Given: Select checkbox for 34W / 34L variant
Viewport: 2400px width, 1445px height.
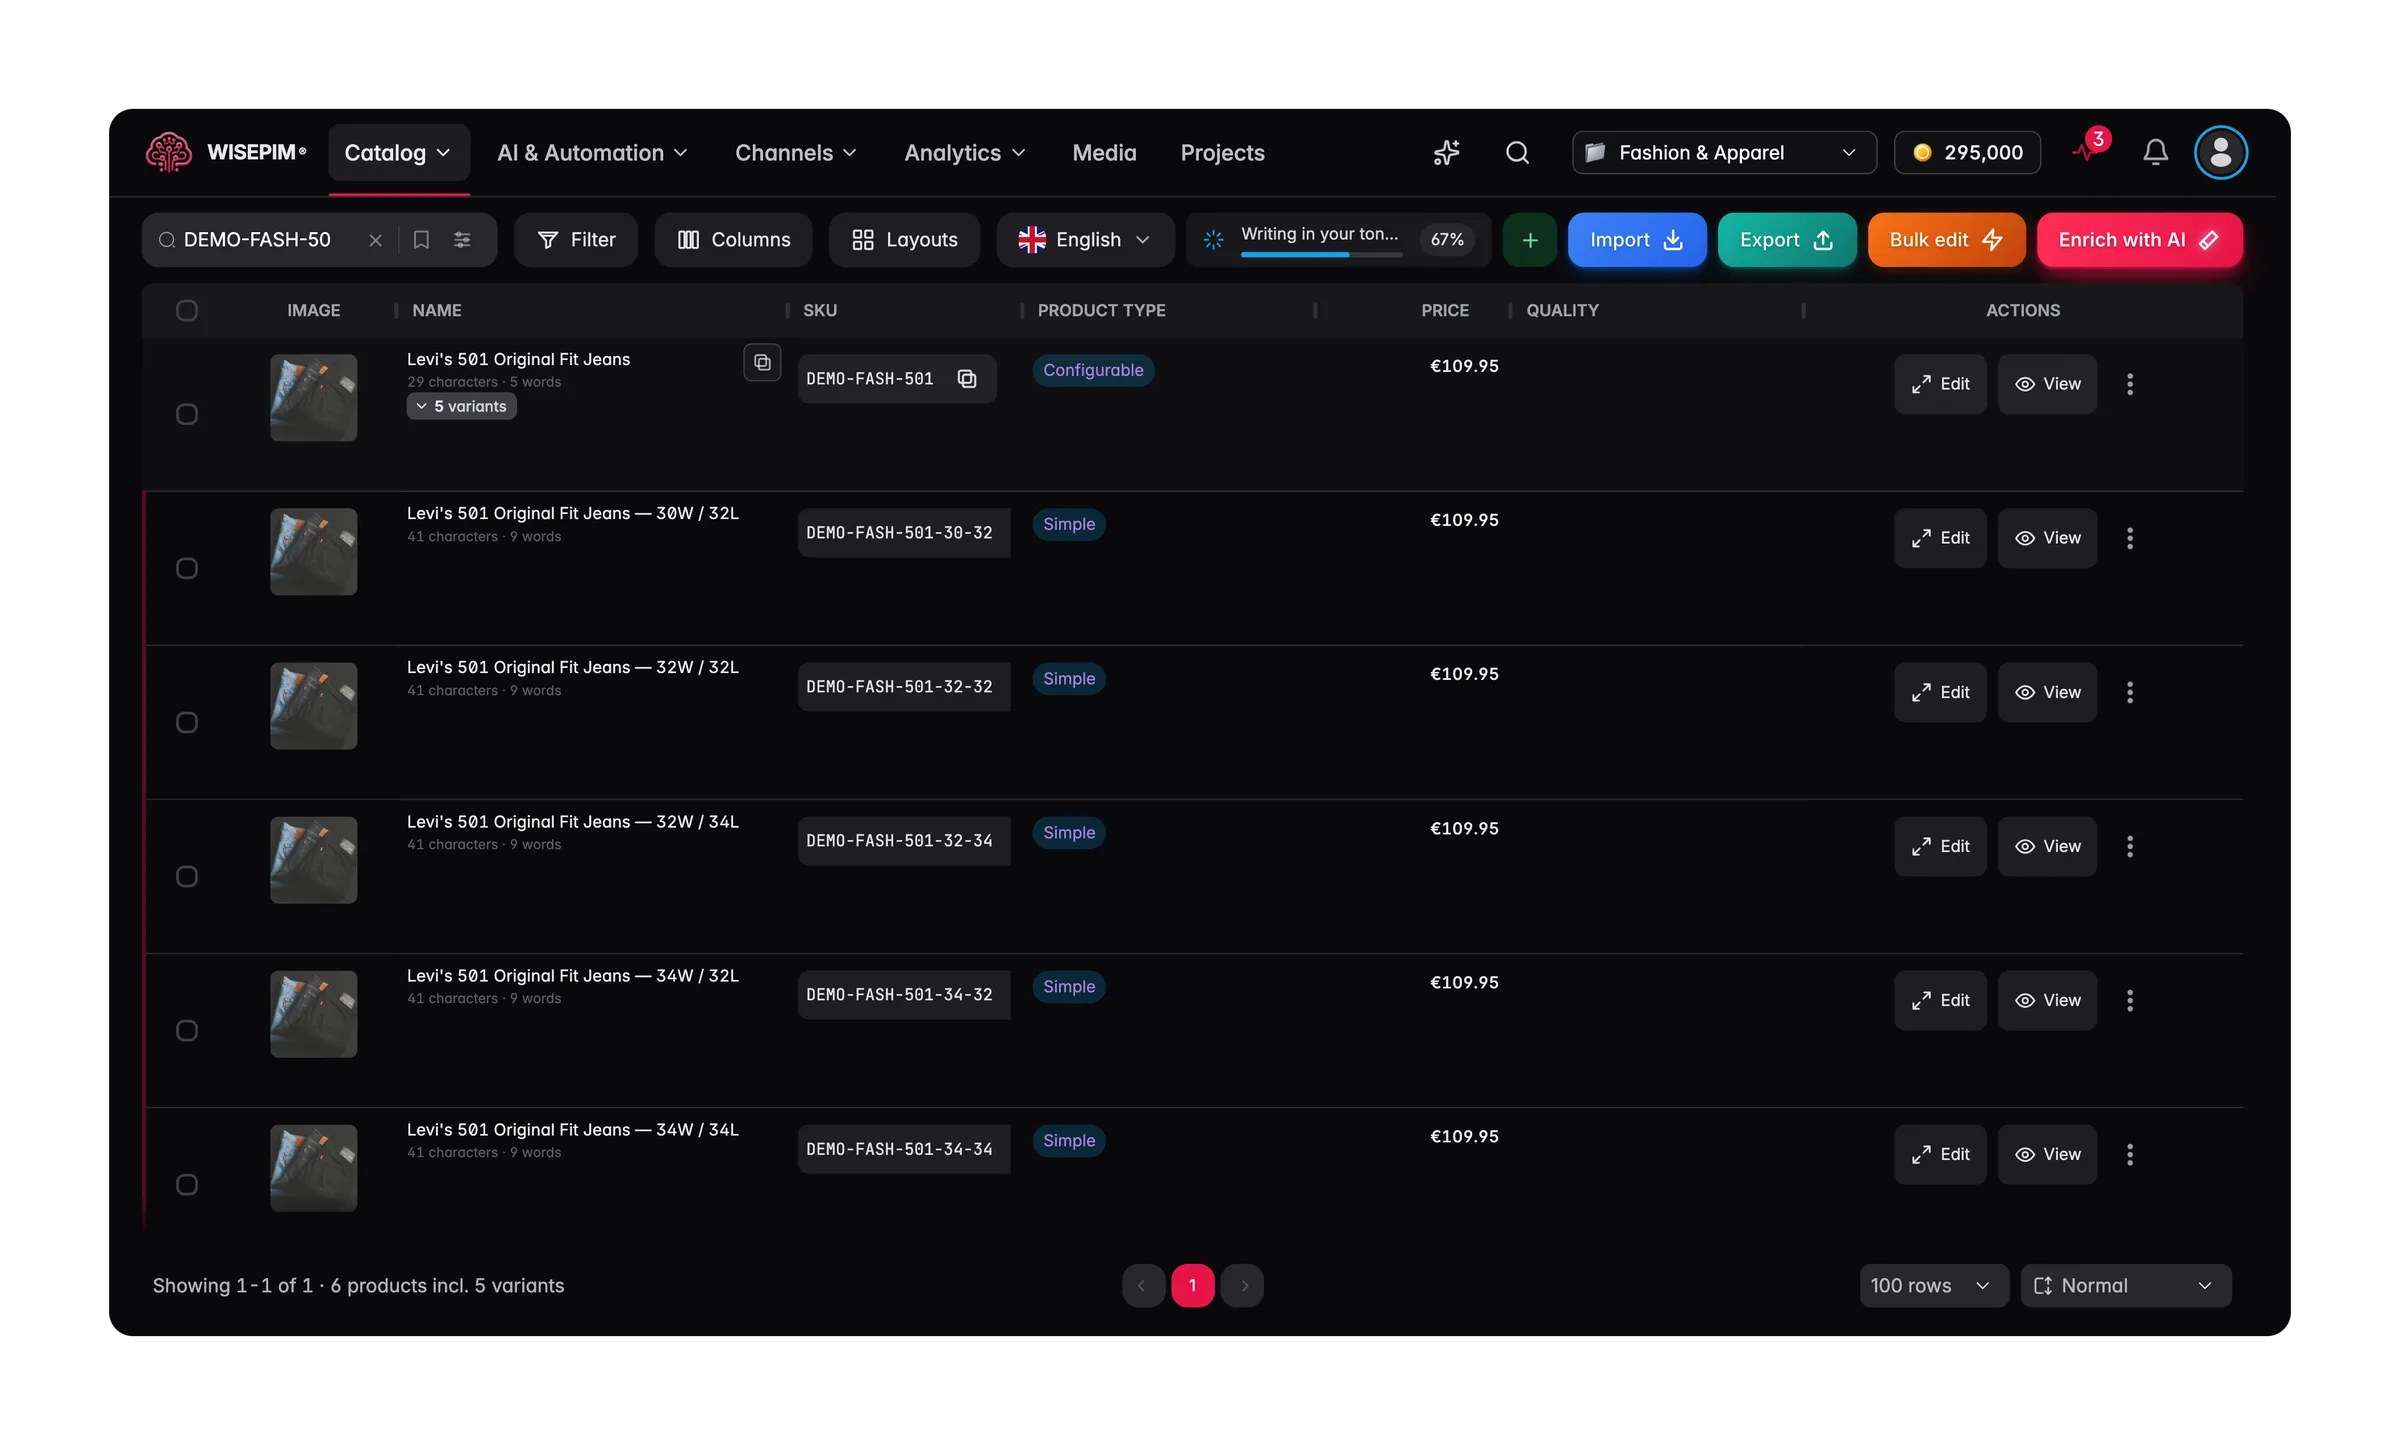Looking at the screenshot, I should [186, 1184].
